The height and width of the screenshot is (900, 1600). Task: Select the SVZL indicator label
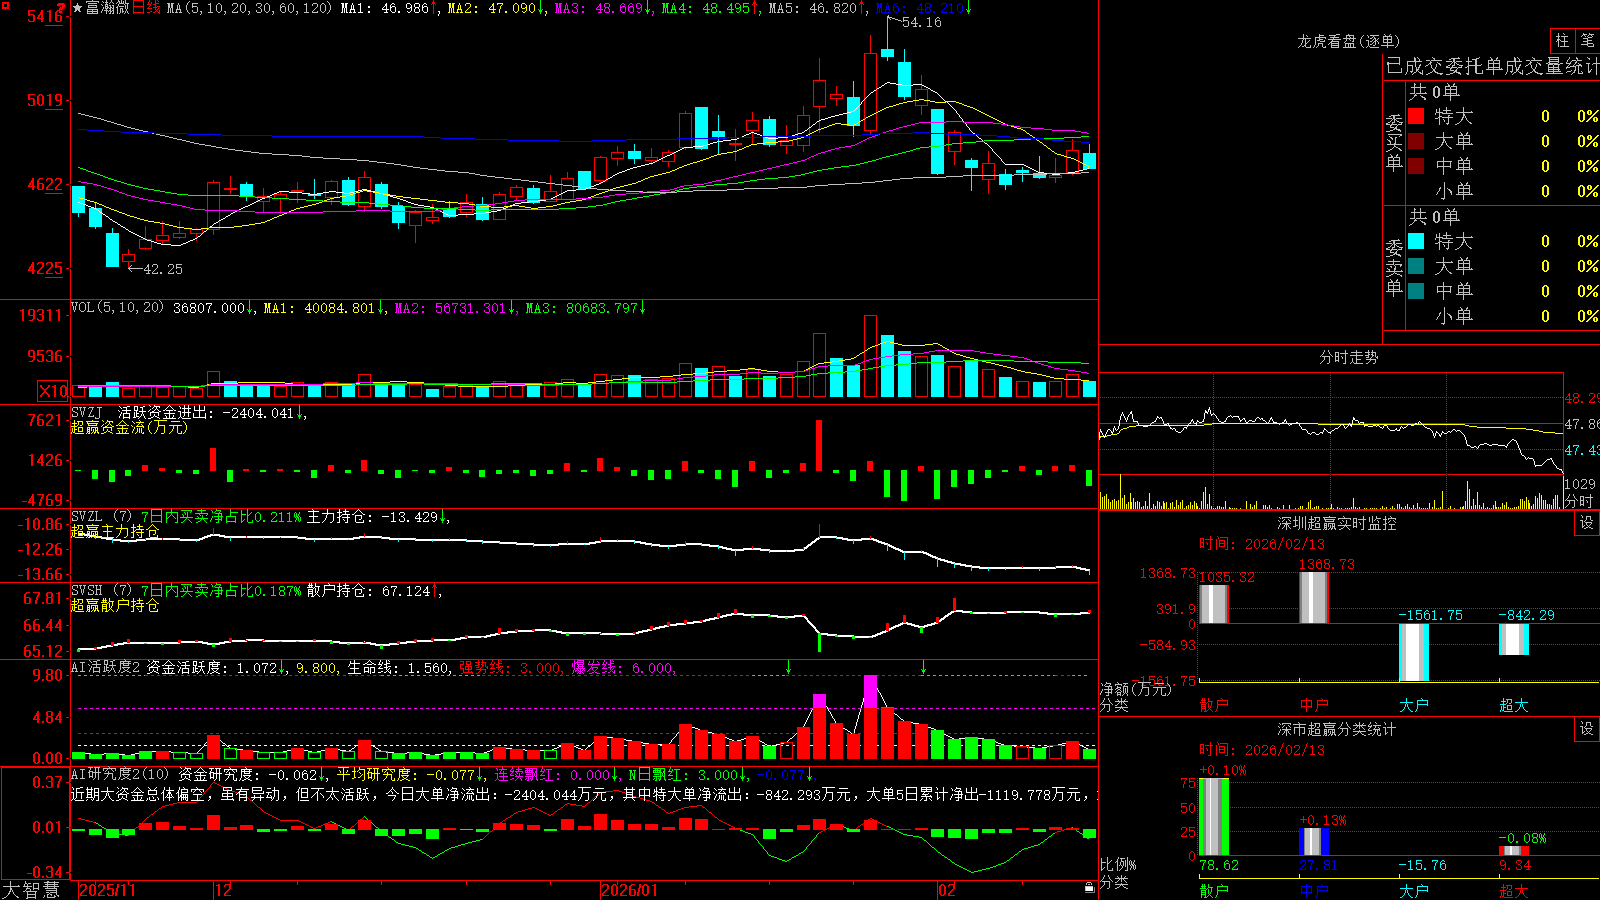(x=87, y=517)
